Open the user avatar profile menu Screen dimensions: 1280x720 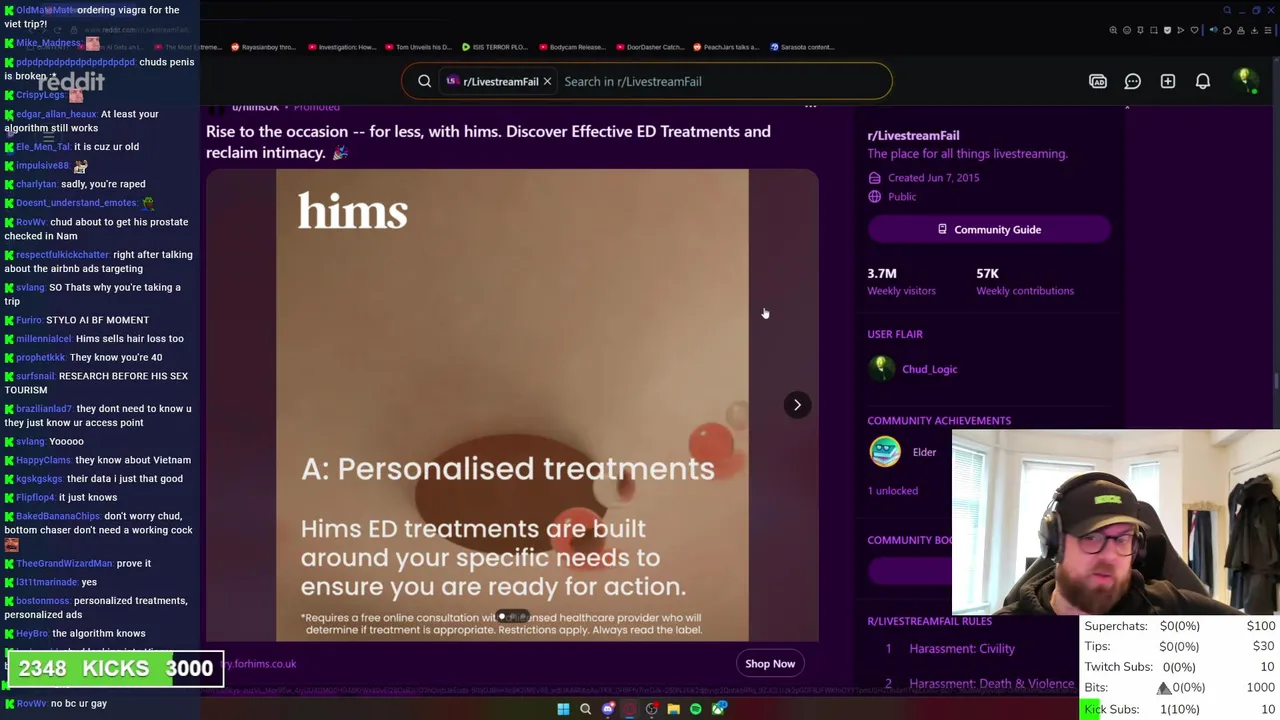[1245, 81]
